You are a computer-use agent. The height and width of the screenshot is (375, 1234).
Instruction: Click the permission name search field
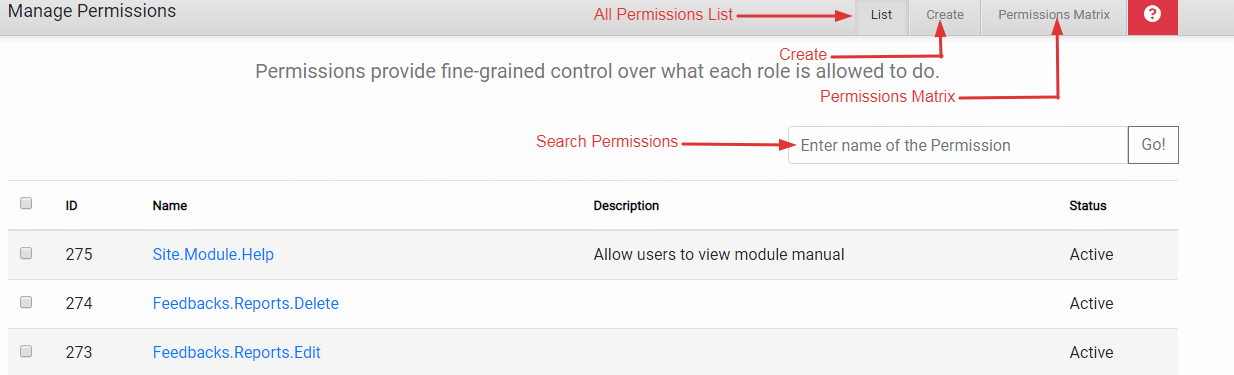pyautogui.click(x=958, y=145)
